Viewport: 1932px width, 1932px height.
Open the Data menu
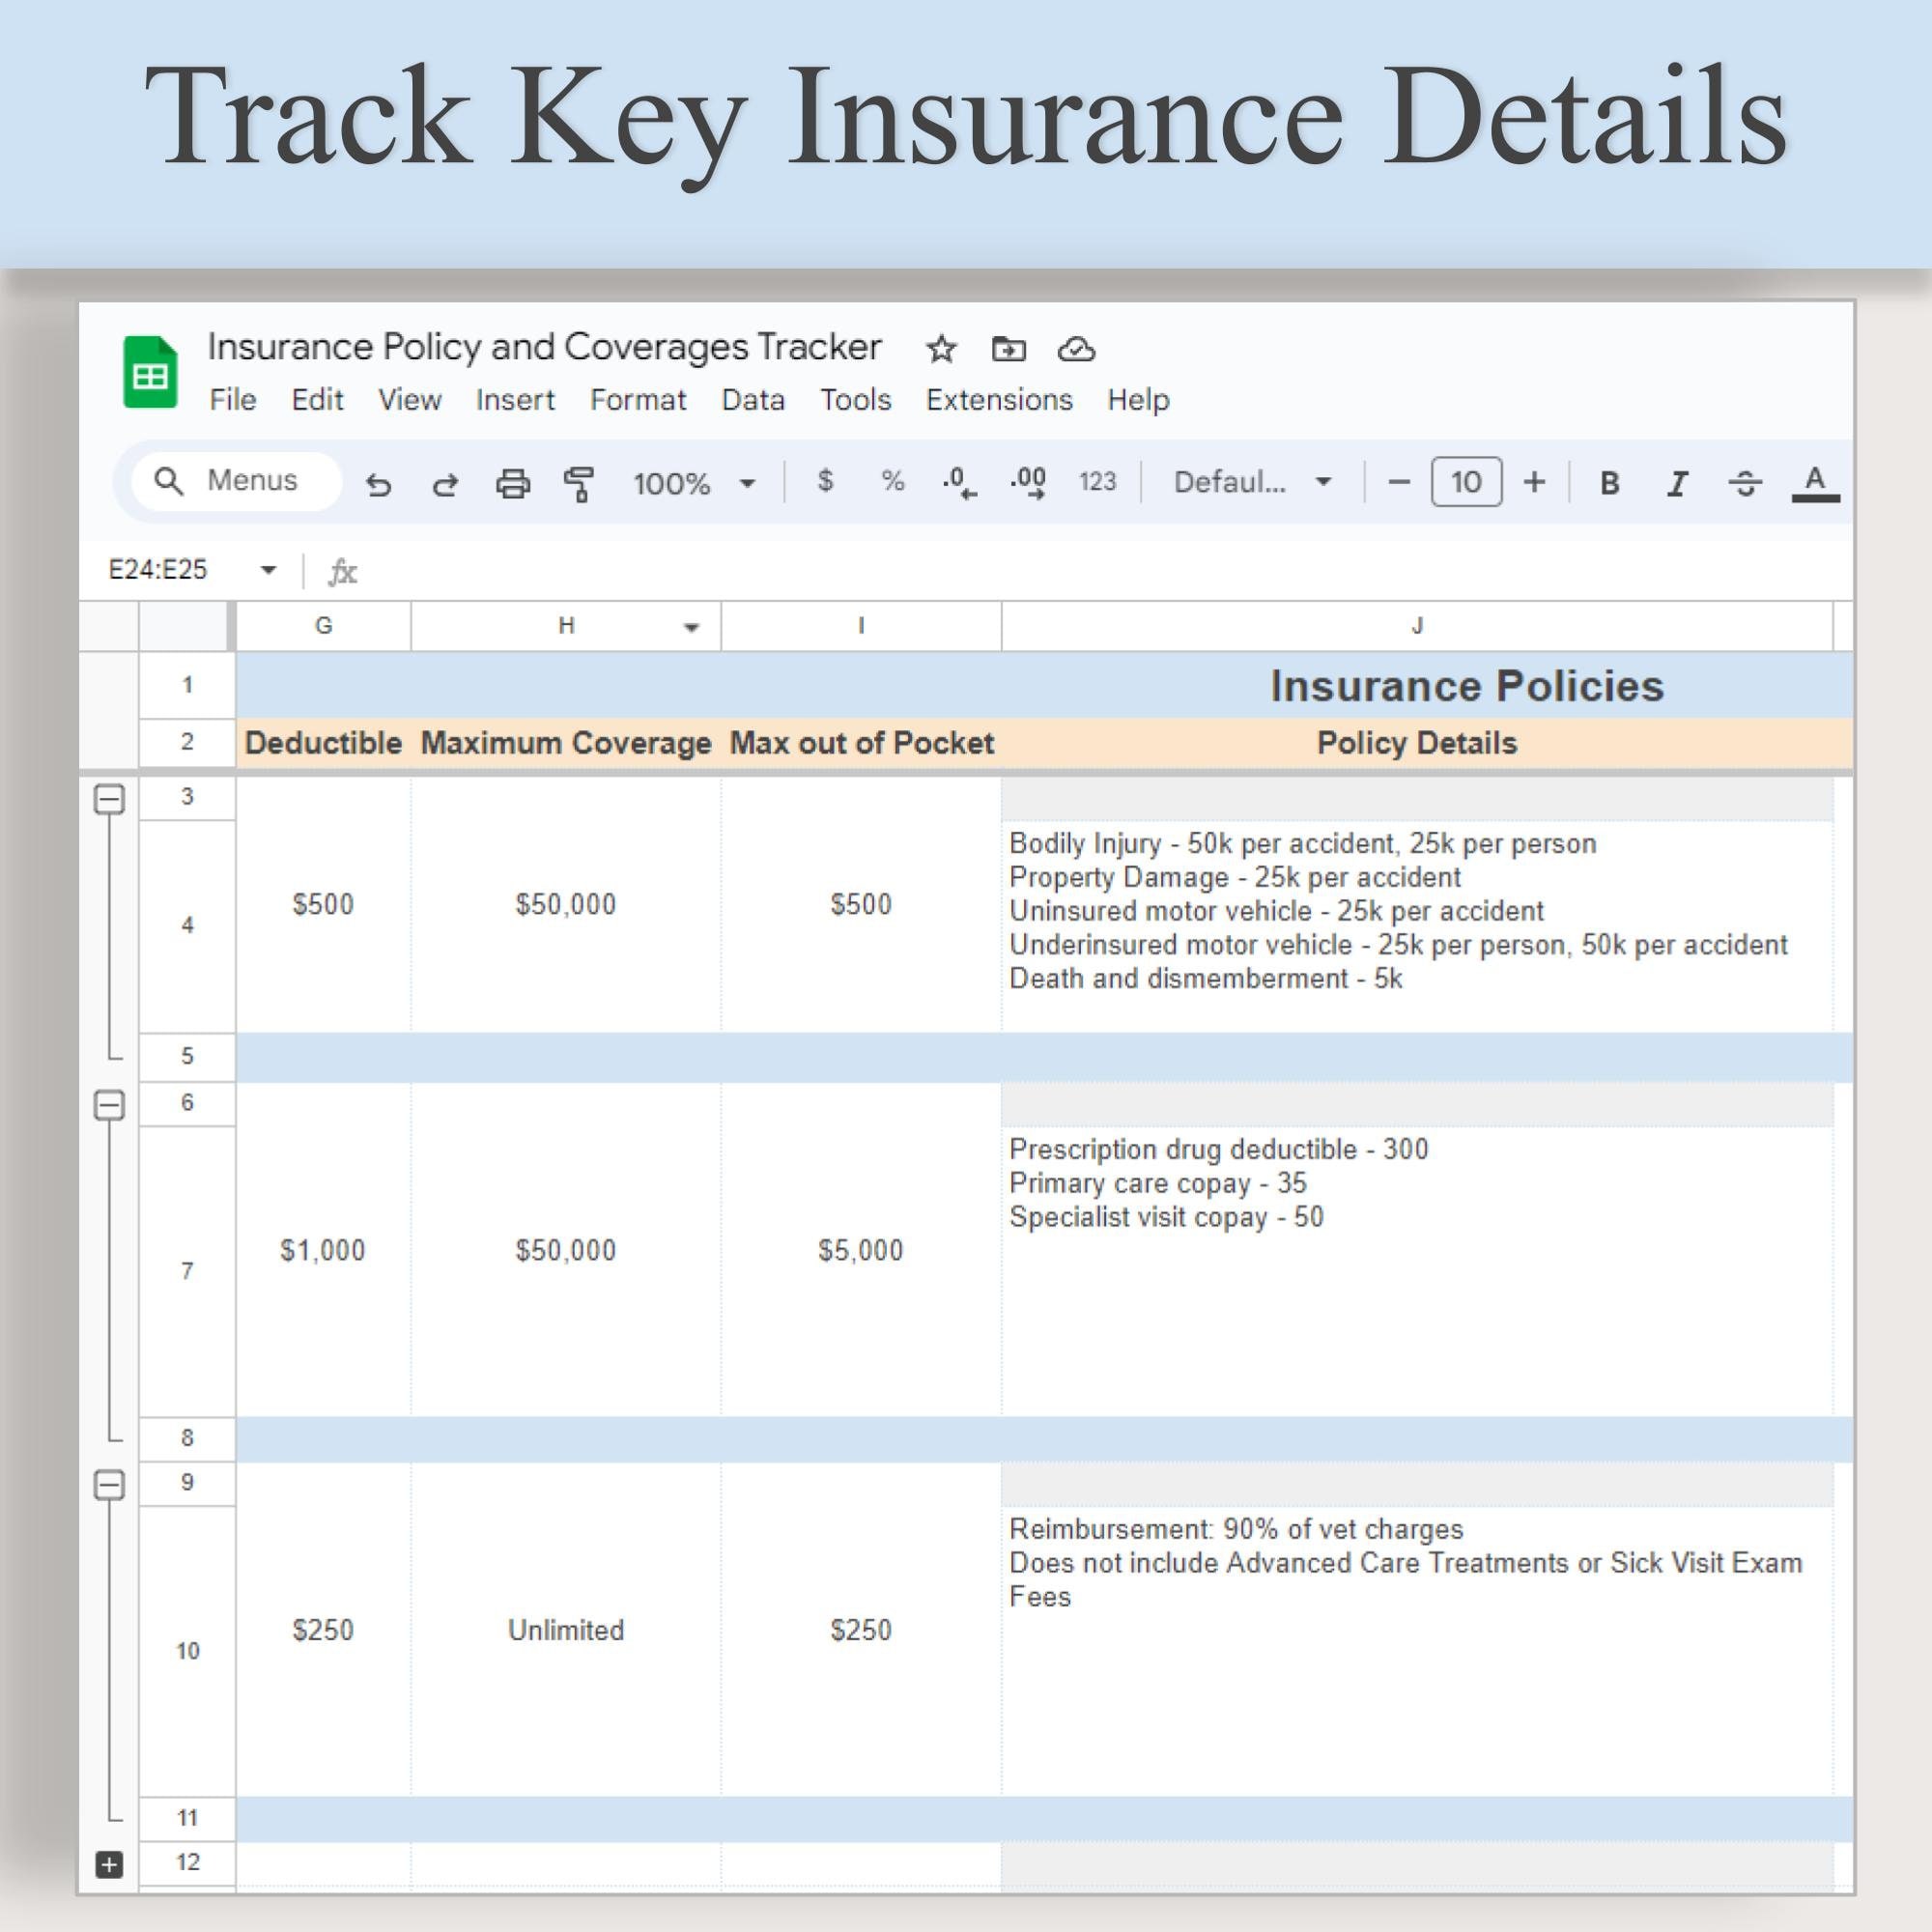pos(754,399)
